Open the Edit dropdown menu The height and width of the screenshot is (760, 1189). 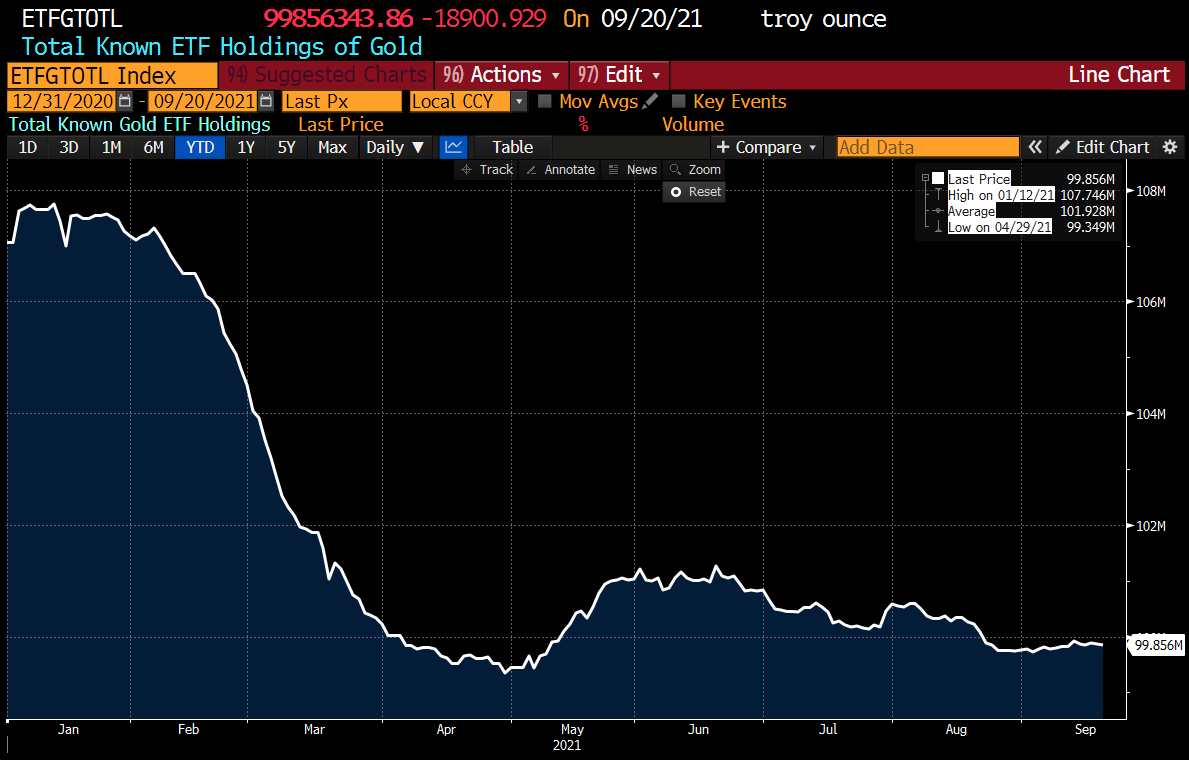[620, 75]
